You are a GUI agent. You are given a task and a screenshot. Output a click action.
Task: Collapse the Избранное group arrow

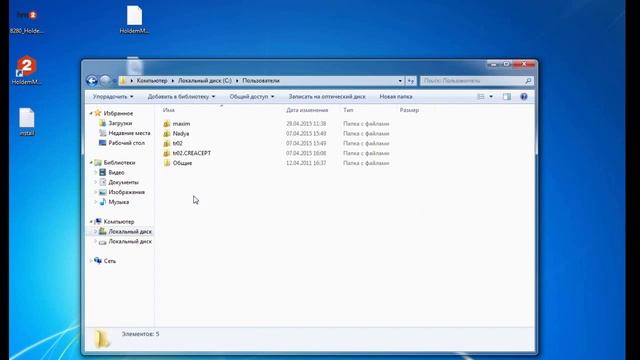pyautogui.click(x=91, y=113)
